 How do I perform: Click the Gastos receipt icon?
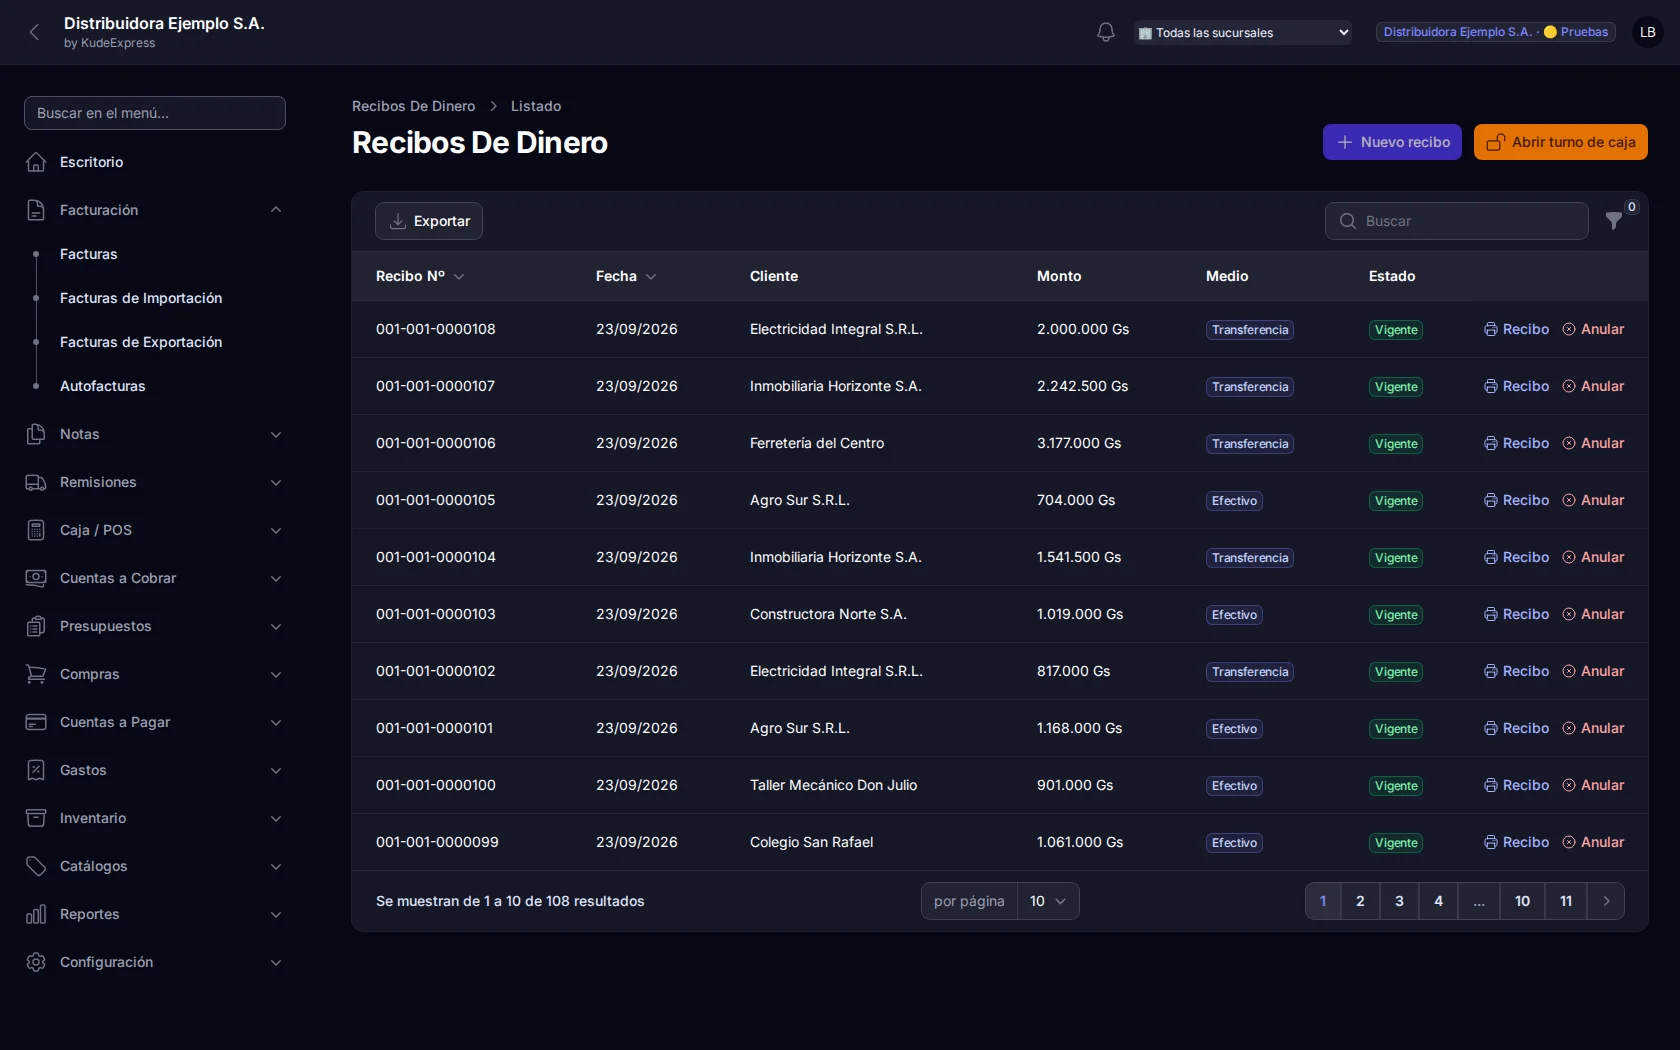coord(36,770)
